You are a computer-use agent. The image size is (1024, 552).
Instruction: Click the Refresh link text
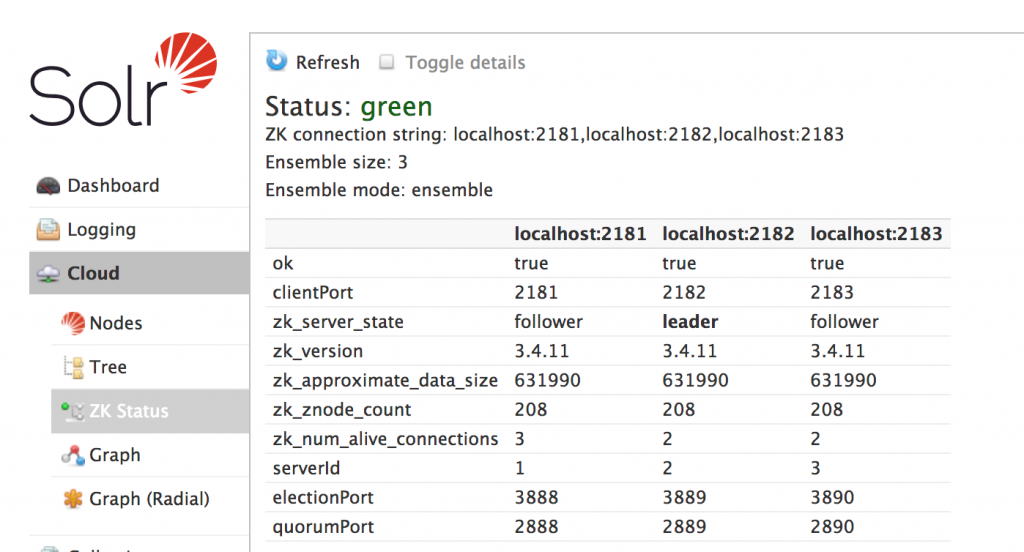[x=327, y=63]
